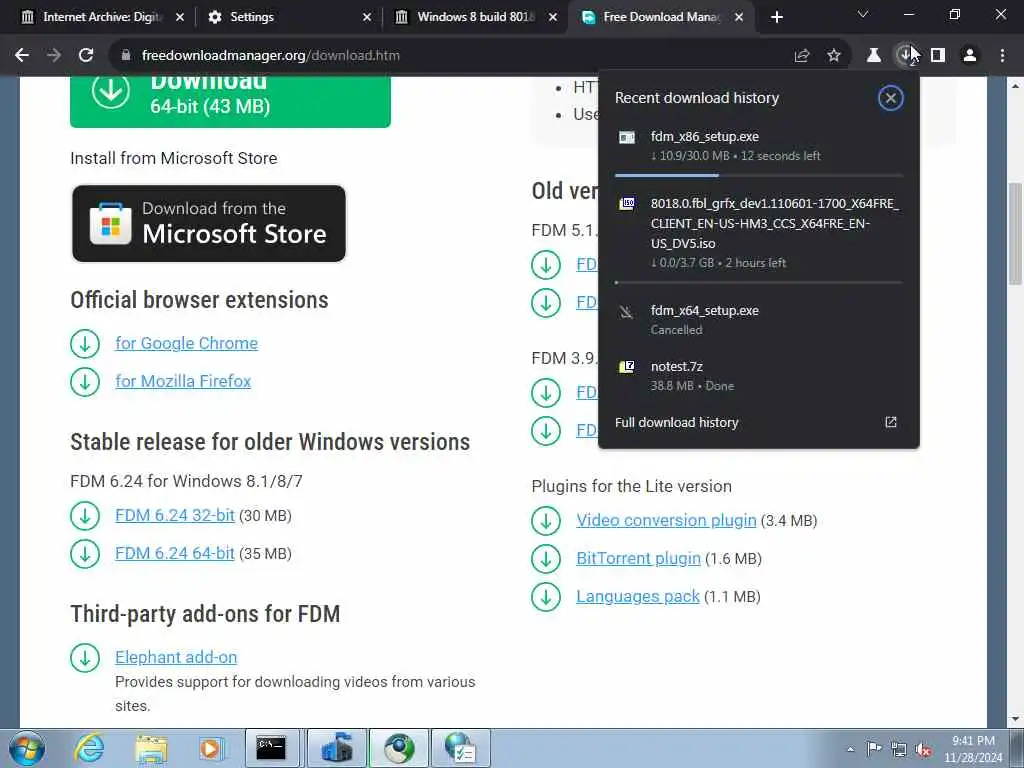Open the for Mozilla Firefox extension link
The width and height of the screenshot is (1024, 768).
(183, 381)
